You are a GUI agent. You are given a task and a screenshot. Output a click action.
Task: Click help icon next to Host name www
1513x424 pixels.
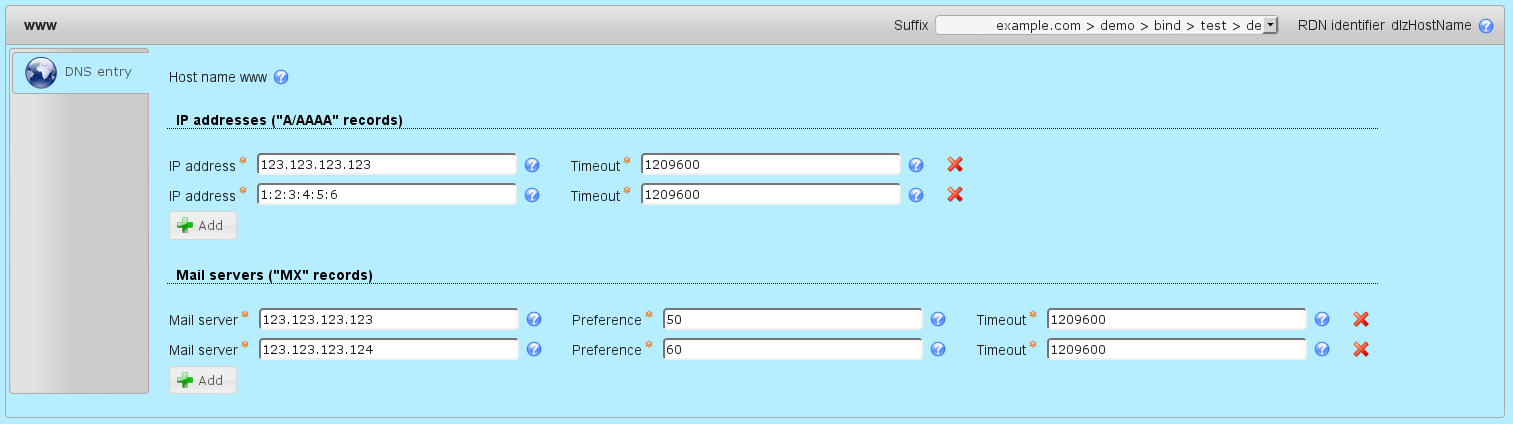[x=281, y=77]
